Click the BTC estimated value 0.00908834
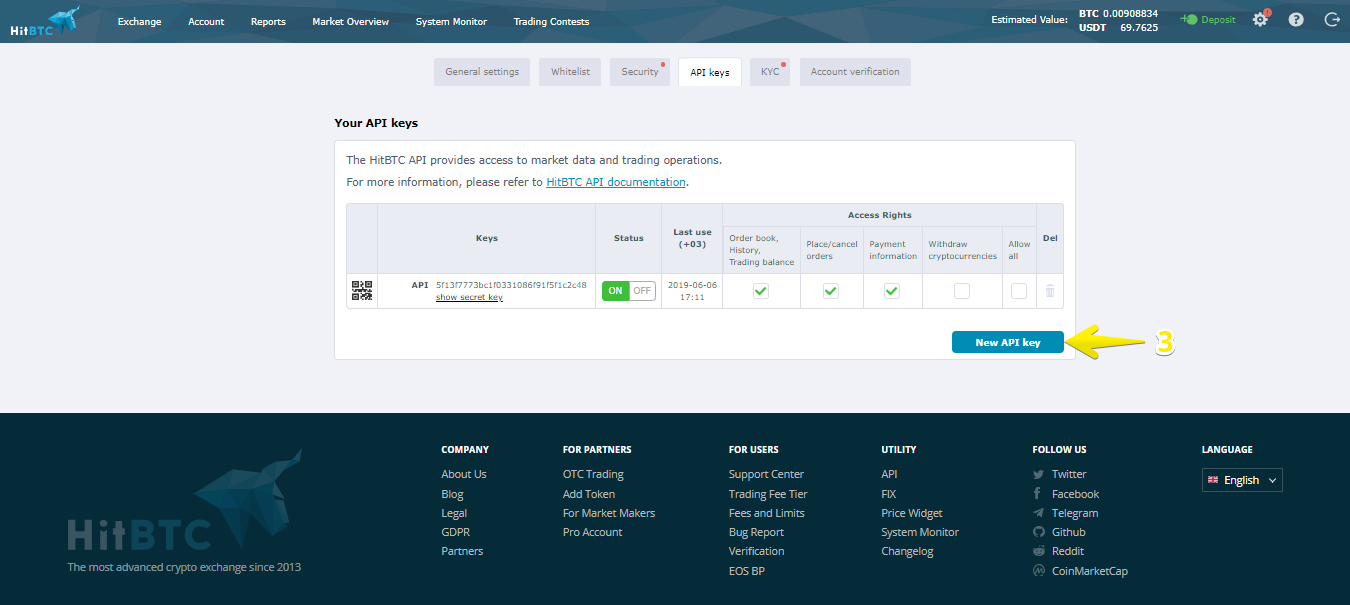The image size is (1350, 605). pyautogui.click(x=1130, y=13)
